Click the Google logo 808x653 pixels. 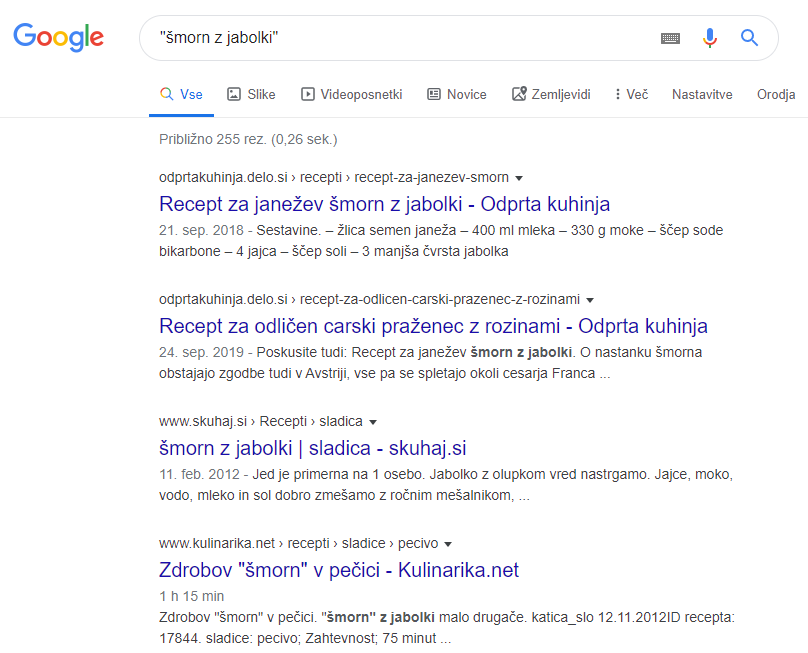click(58, 37)
